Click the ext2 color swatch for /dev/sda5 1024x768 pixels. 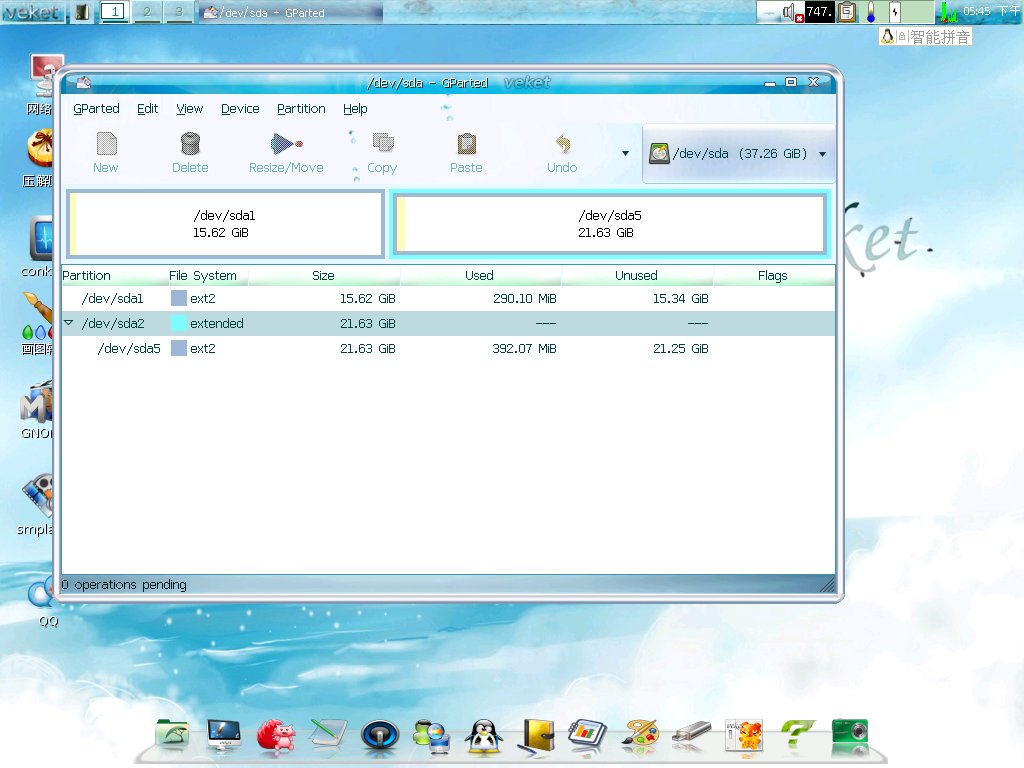click(178, 349)
